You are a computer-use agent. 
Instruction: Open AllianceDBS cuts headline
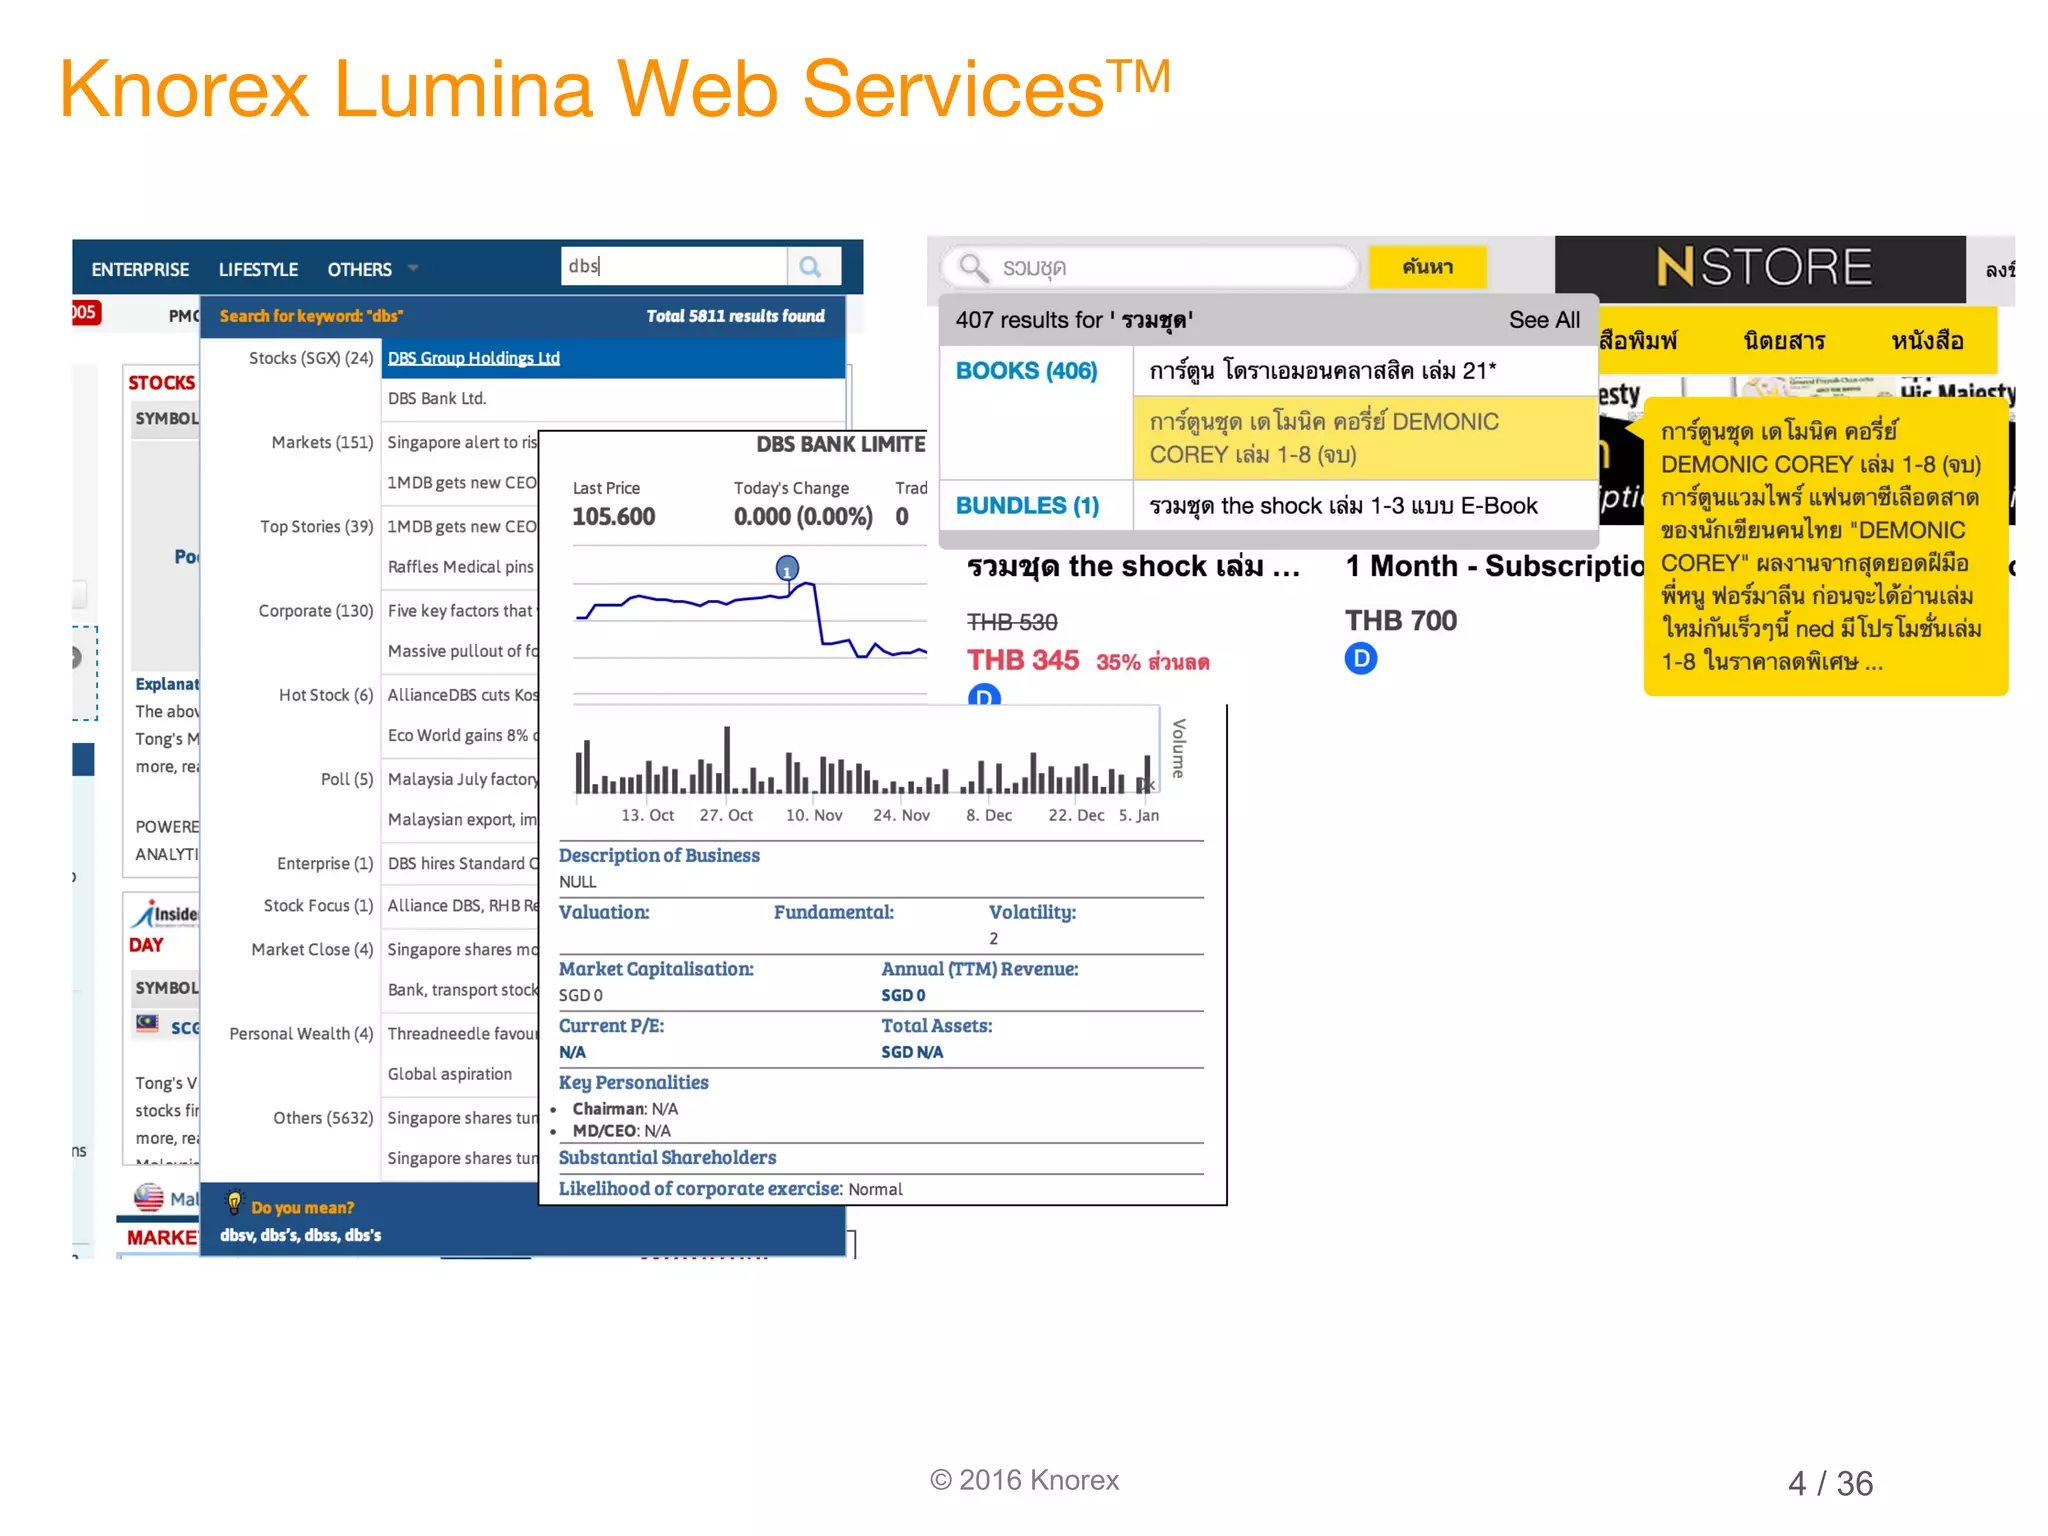462,695
